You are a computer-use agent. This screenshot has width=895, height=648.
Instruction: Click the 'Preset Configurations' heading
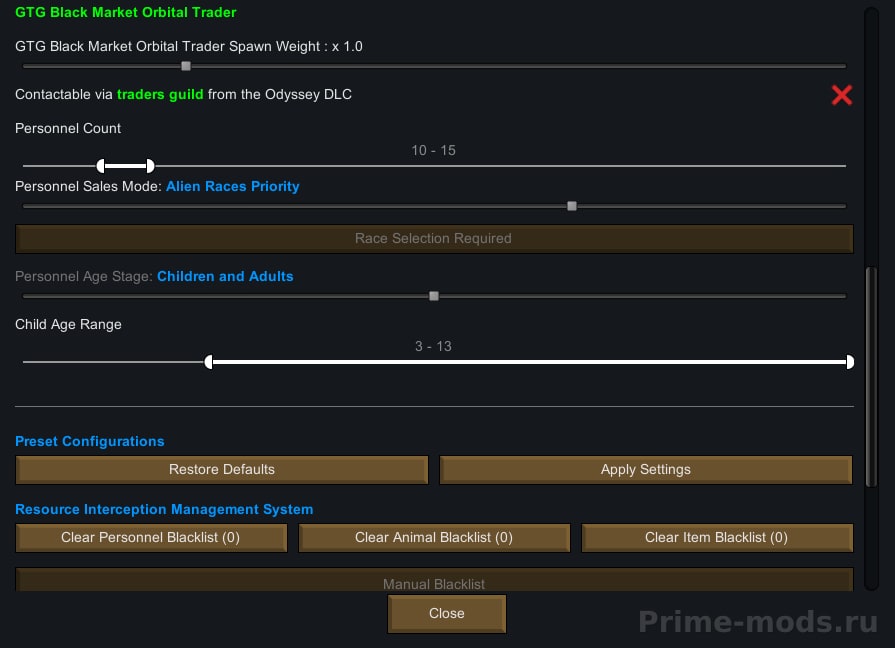tap(90, 441)
